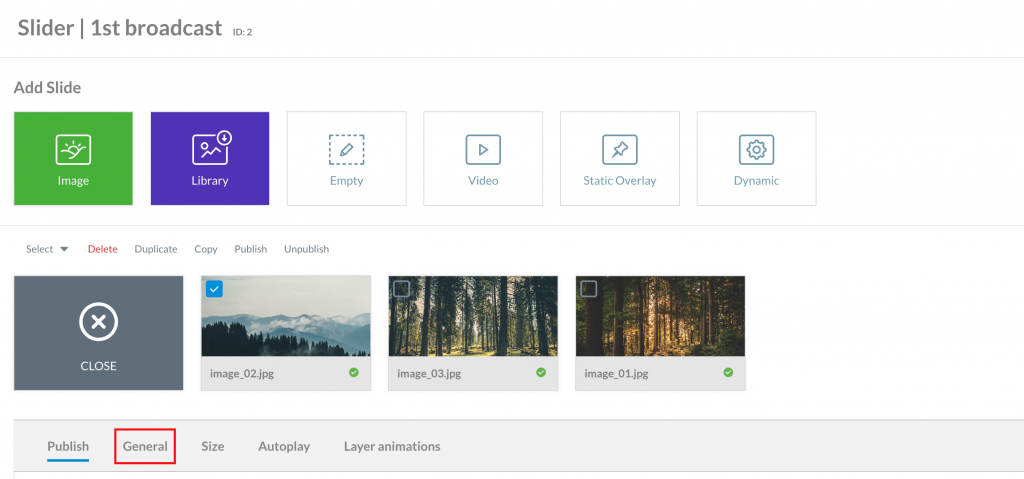Switch to the Publish tab
Viewport: 1024px width, 479px height.
click(x=68, y=446)
